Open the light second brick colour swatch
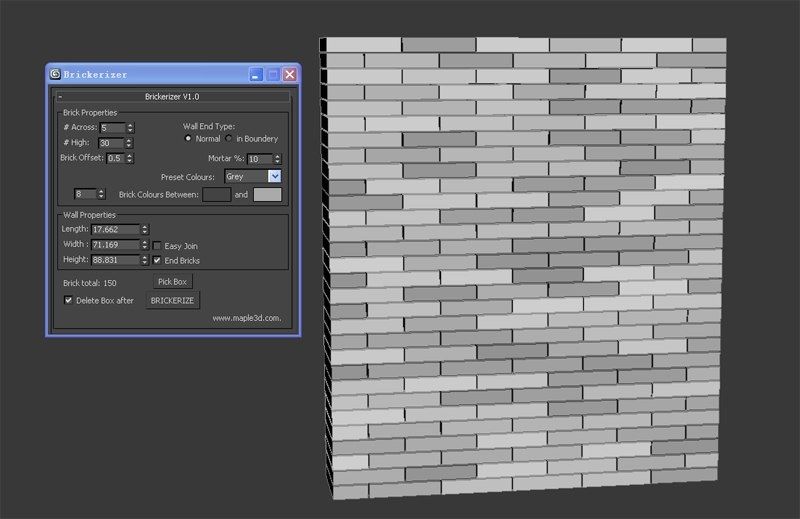Screen dimensions: 800x519 tap(267, 194)
